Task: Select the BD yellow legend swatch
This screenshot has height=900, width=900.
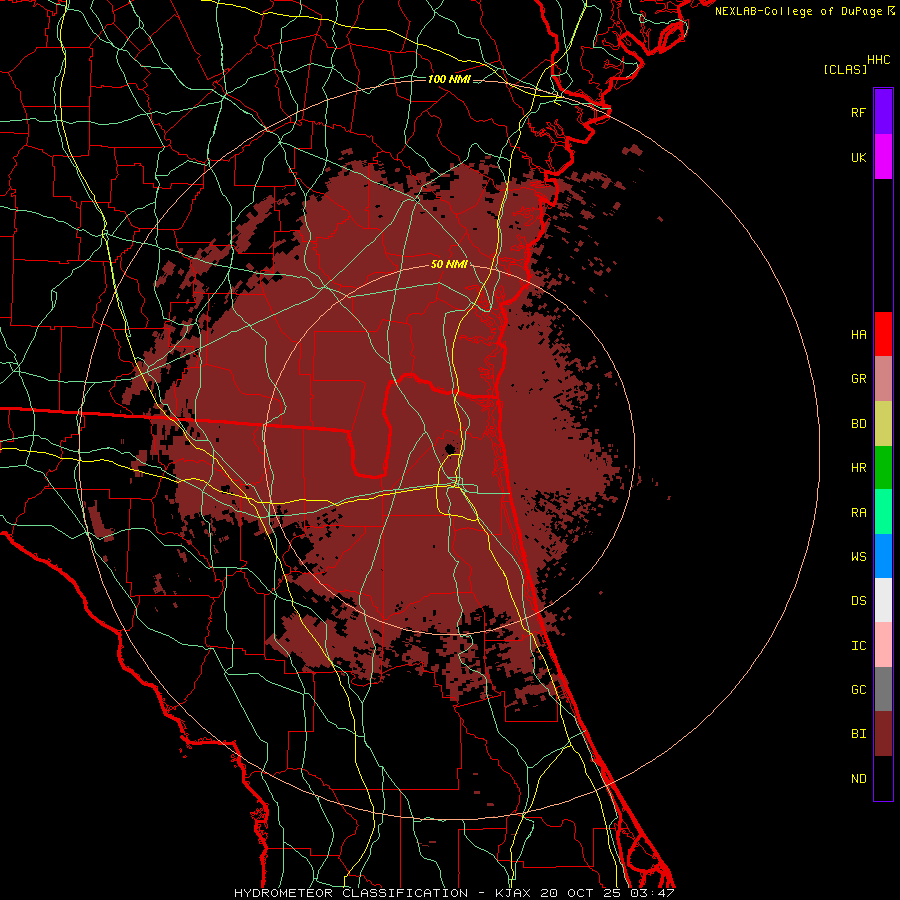Action: point(883,424)
